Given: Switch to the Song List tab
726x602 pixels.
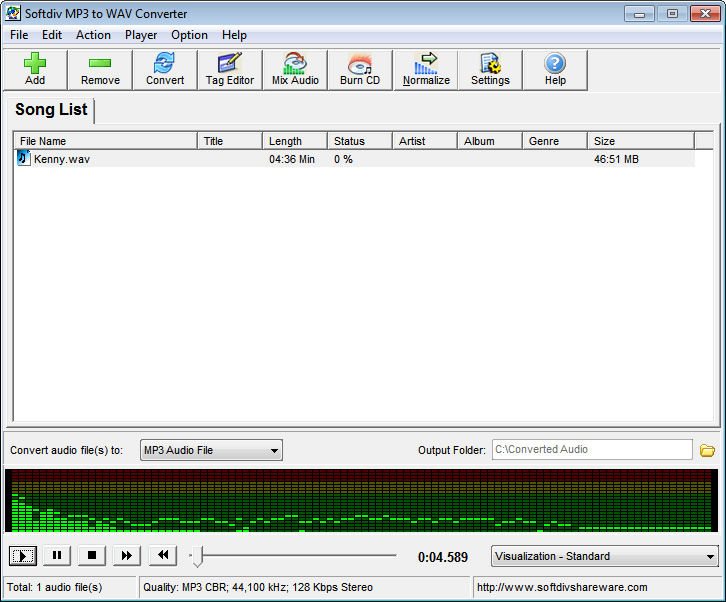Looking at the screenshot, I should click(x=51, y=110).
